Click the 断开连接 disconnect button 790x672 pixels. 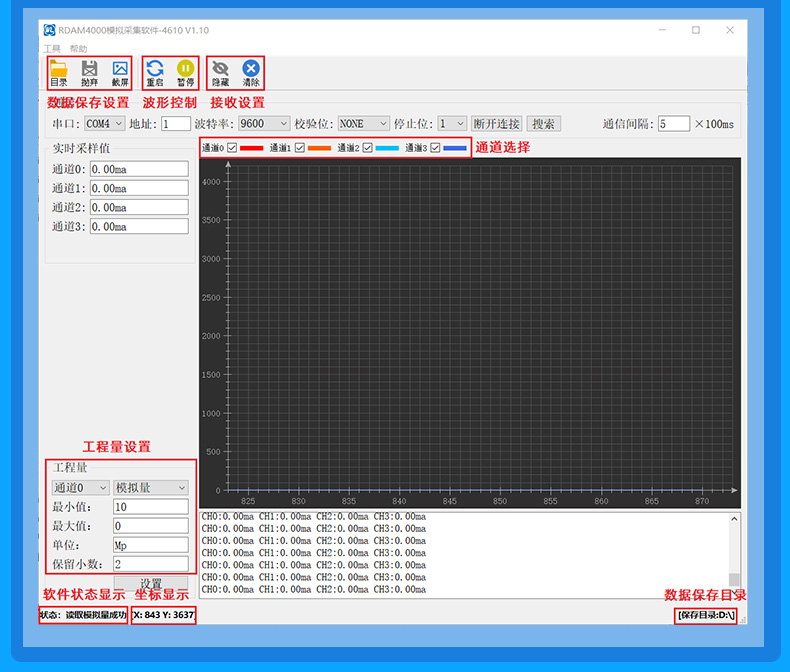(497, 124)
